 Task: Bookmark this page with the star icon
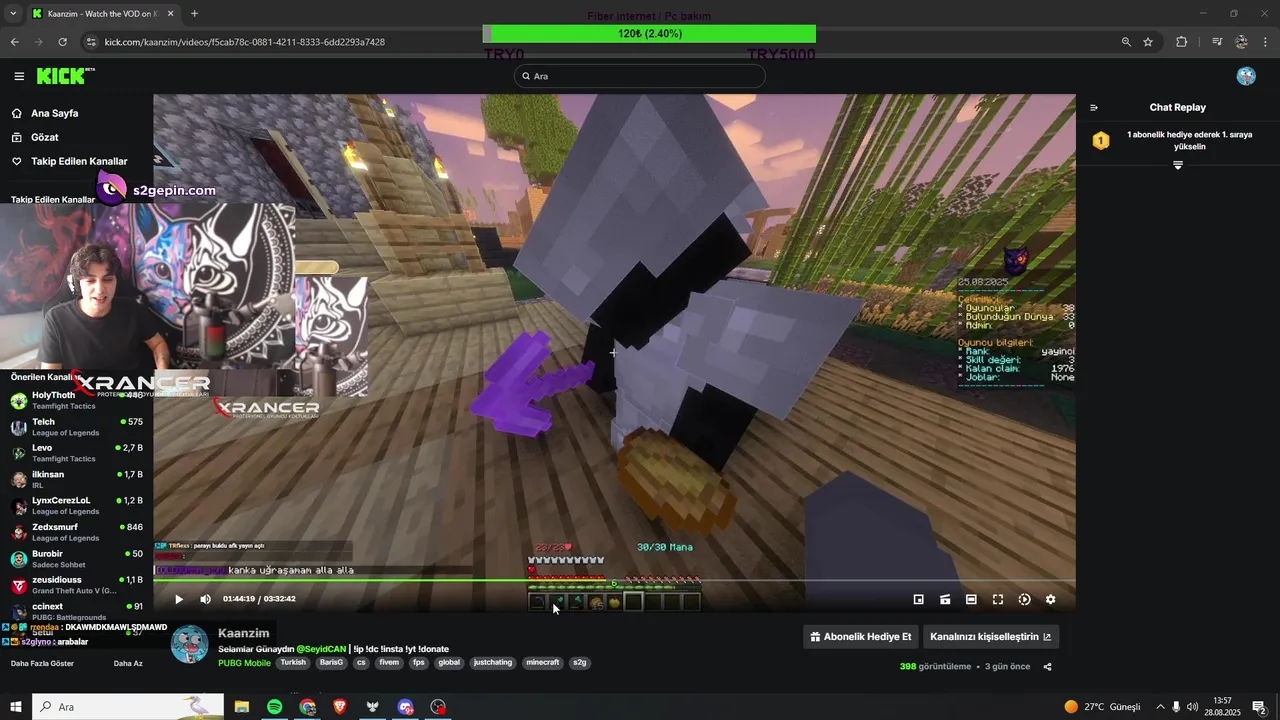click(x=1148, y=42)
